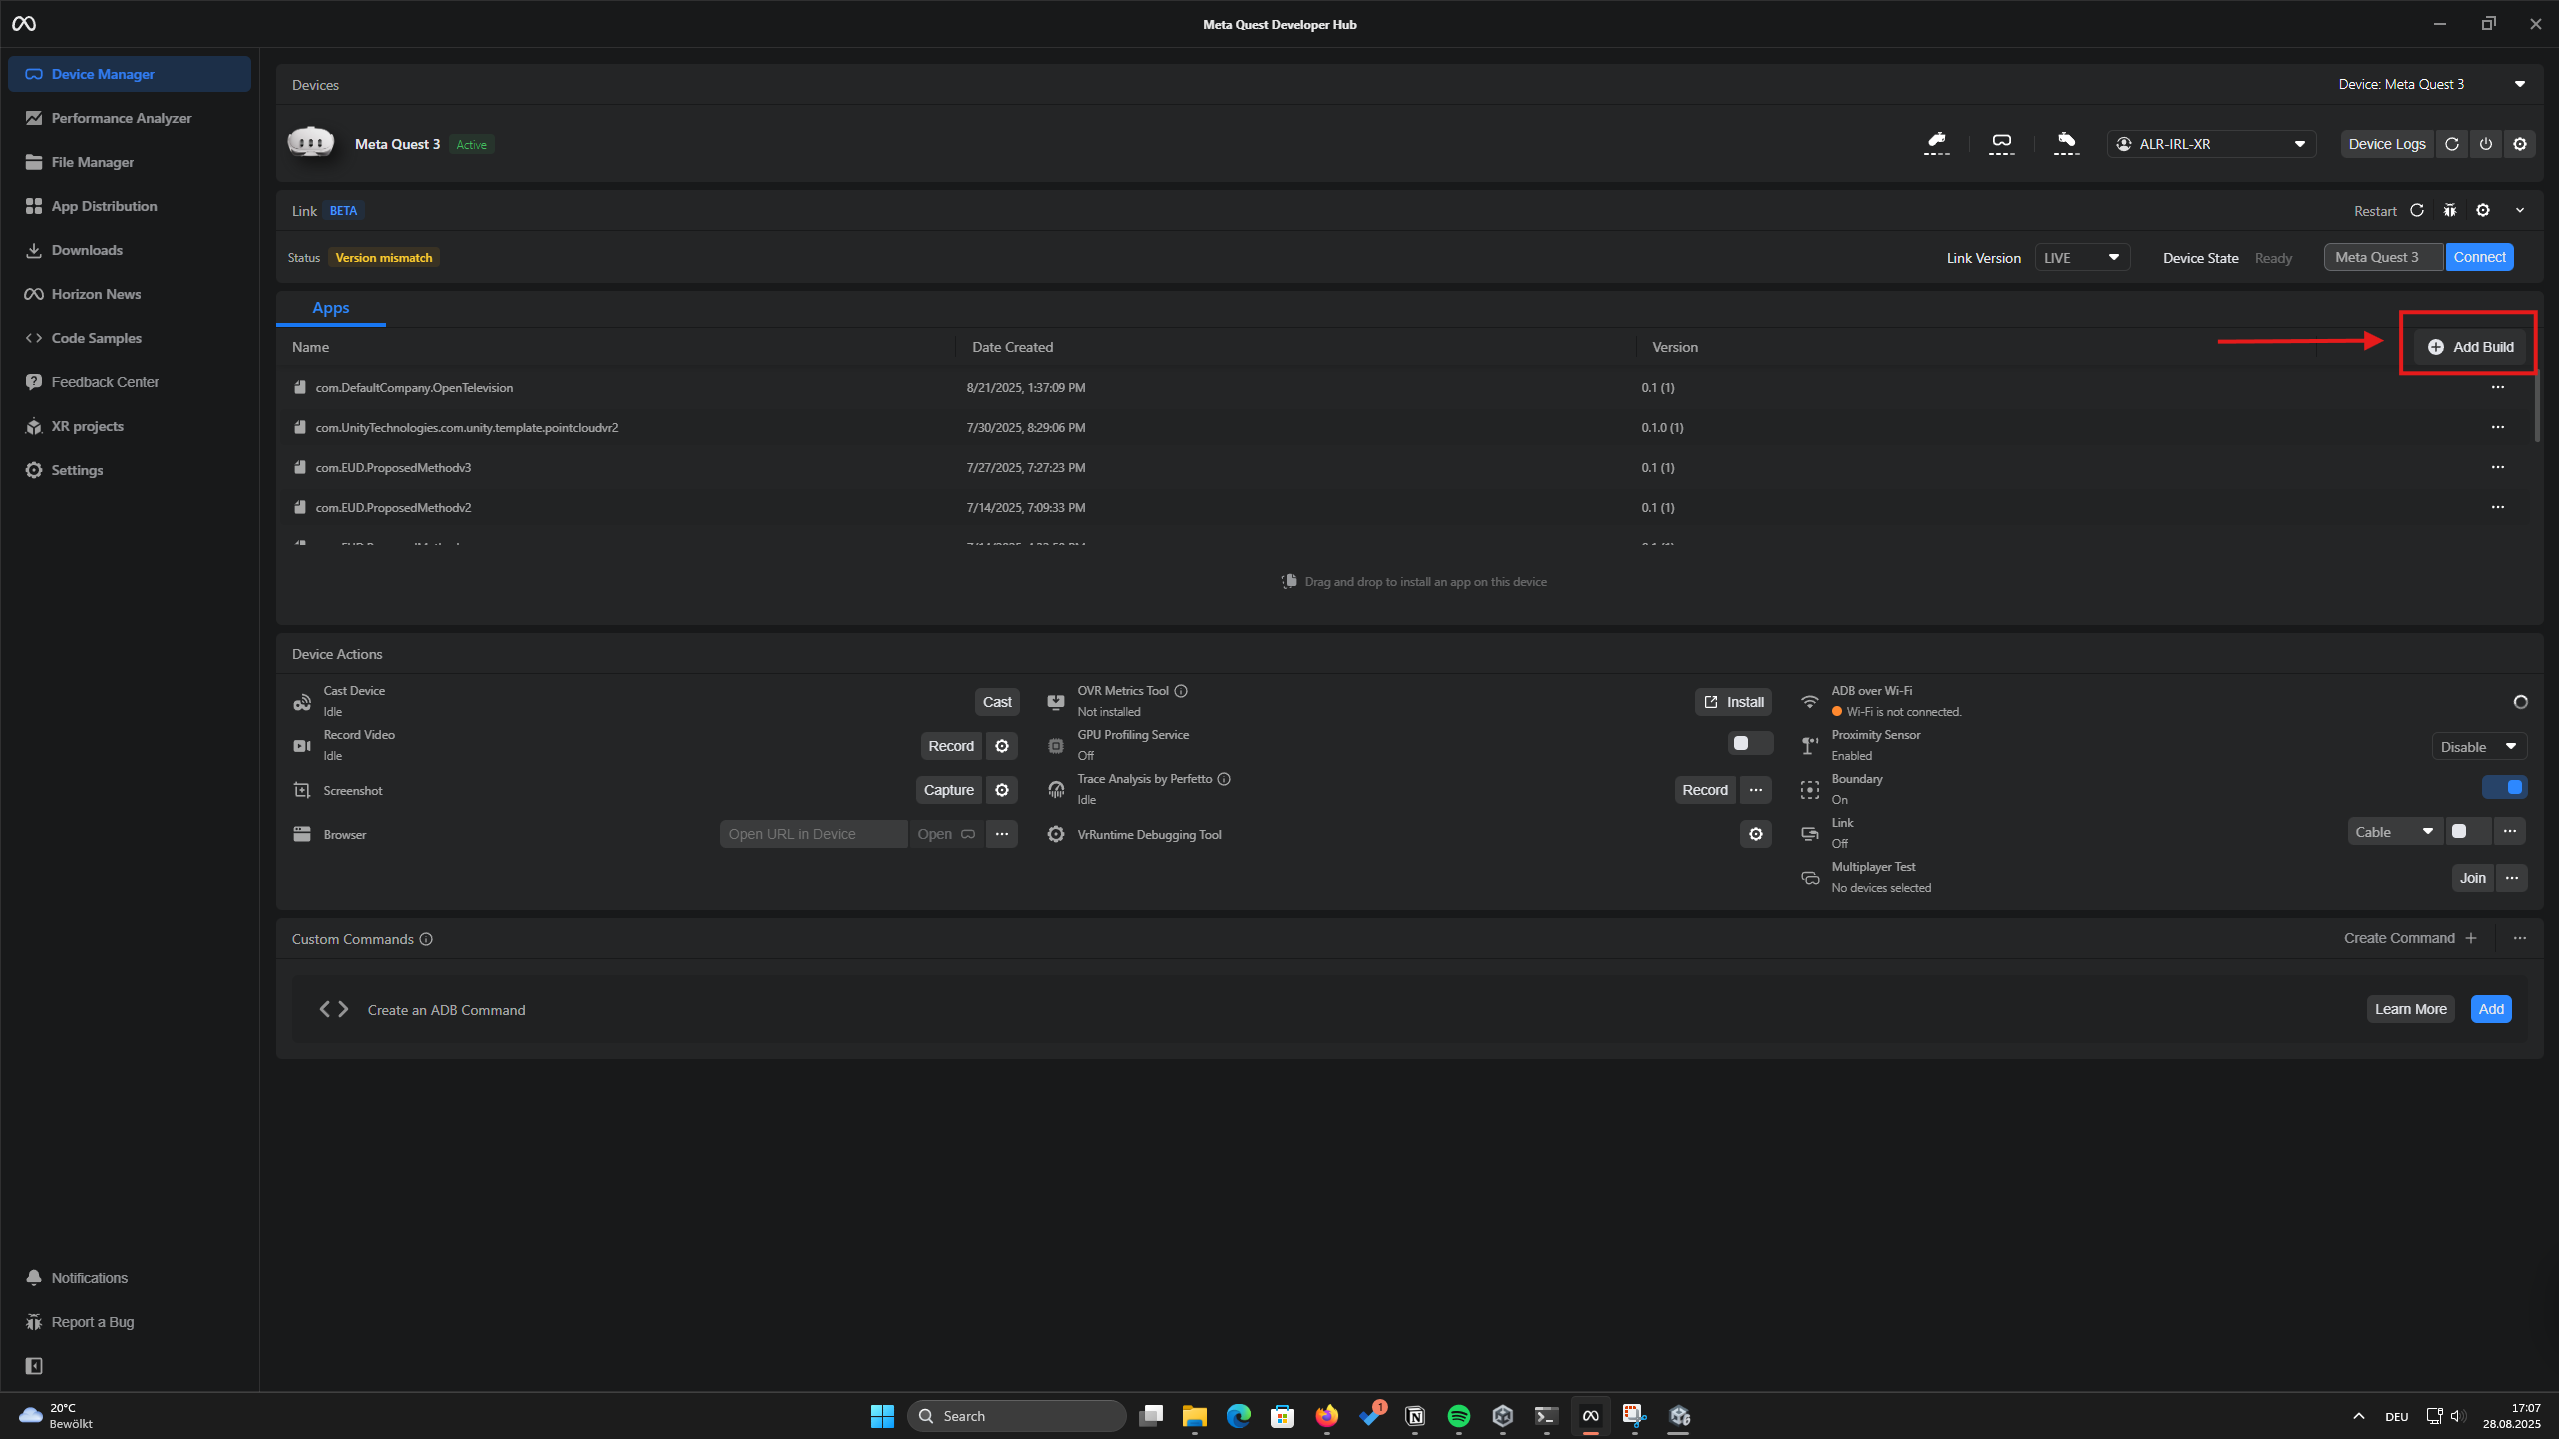Open Performance Analyzer in sidebar
This screenshot has height=1439, width=2559.
pyautogui.click(x=121, y=118)
